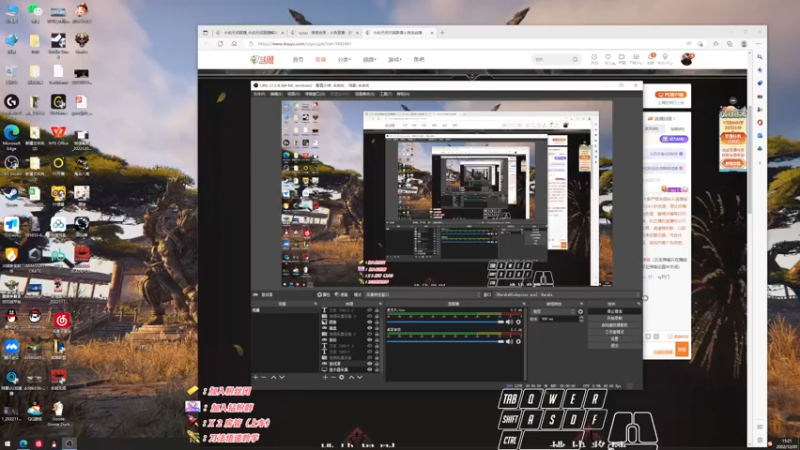Image resolution: width=800 pixels, height=450 pixels.
Task: Open transition properties gear next to 渐变
Action: 581,311
